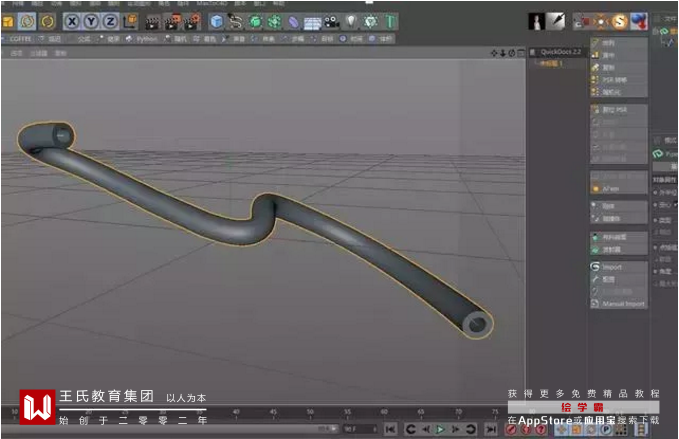Open the purple deformer objects icon
The height and width of the screenshot is (439, 679).
point(293,22)
